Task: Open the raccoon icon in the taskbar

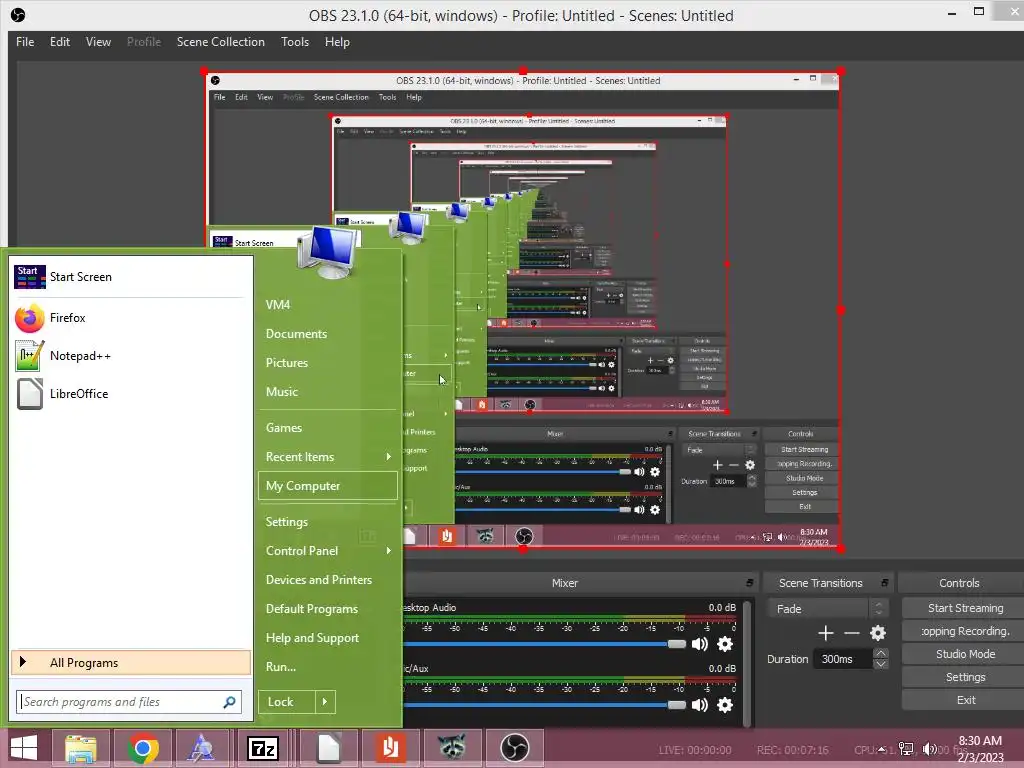Action: pyautogui.click(x=452, y=748)
